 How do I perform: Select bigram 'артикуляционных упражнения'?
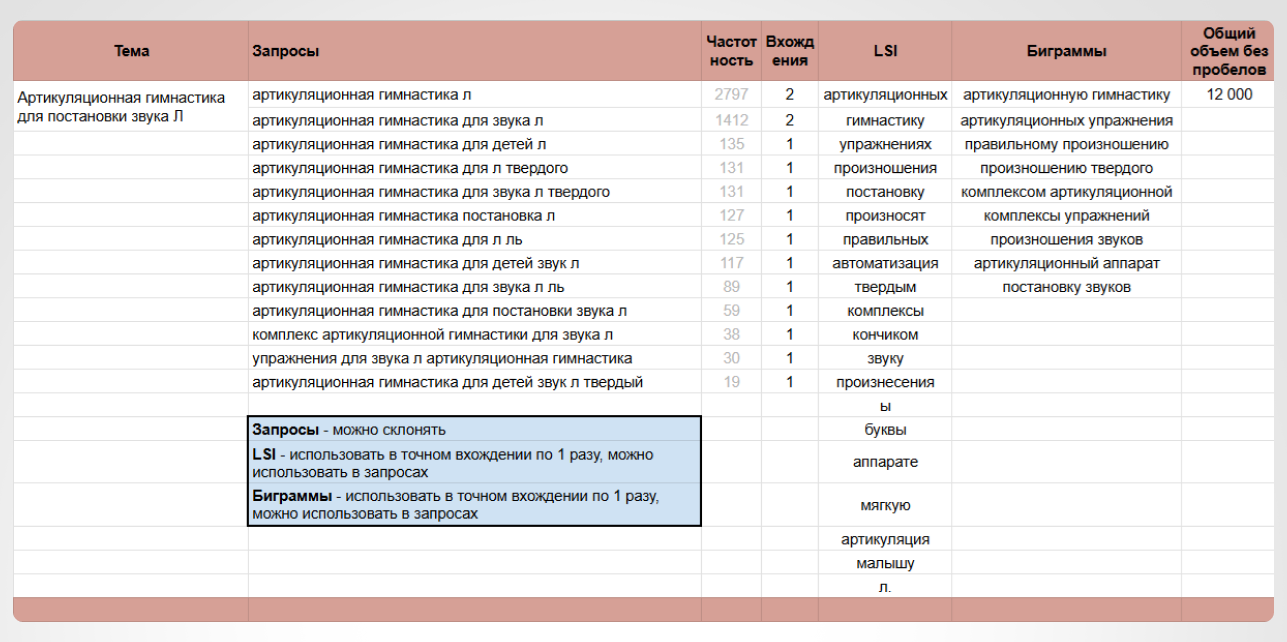pyautogui.click(x=1066, y=120)
